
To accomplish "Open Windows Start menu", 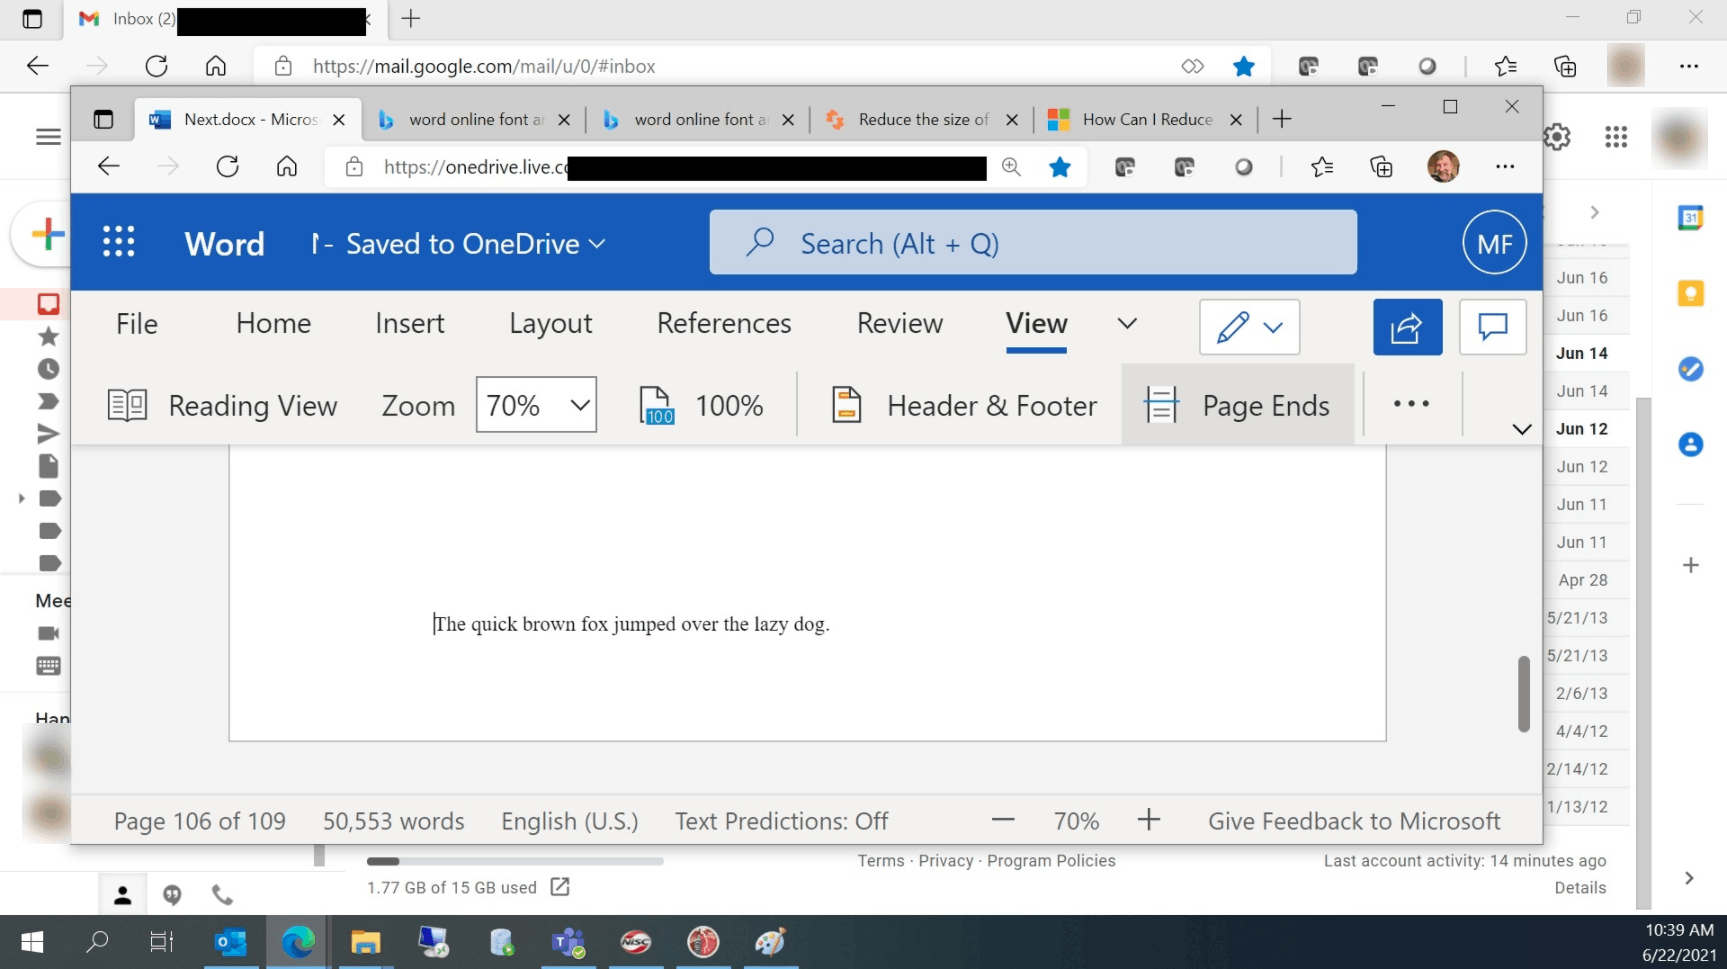I will point(32,942).
